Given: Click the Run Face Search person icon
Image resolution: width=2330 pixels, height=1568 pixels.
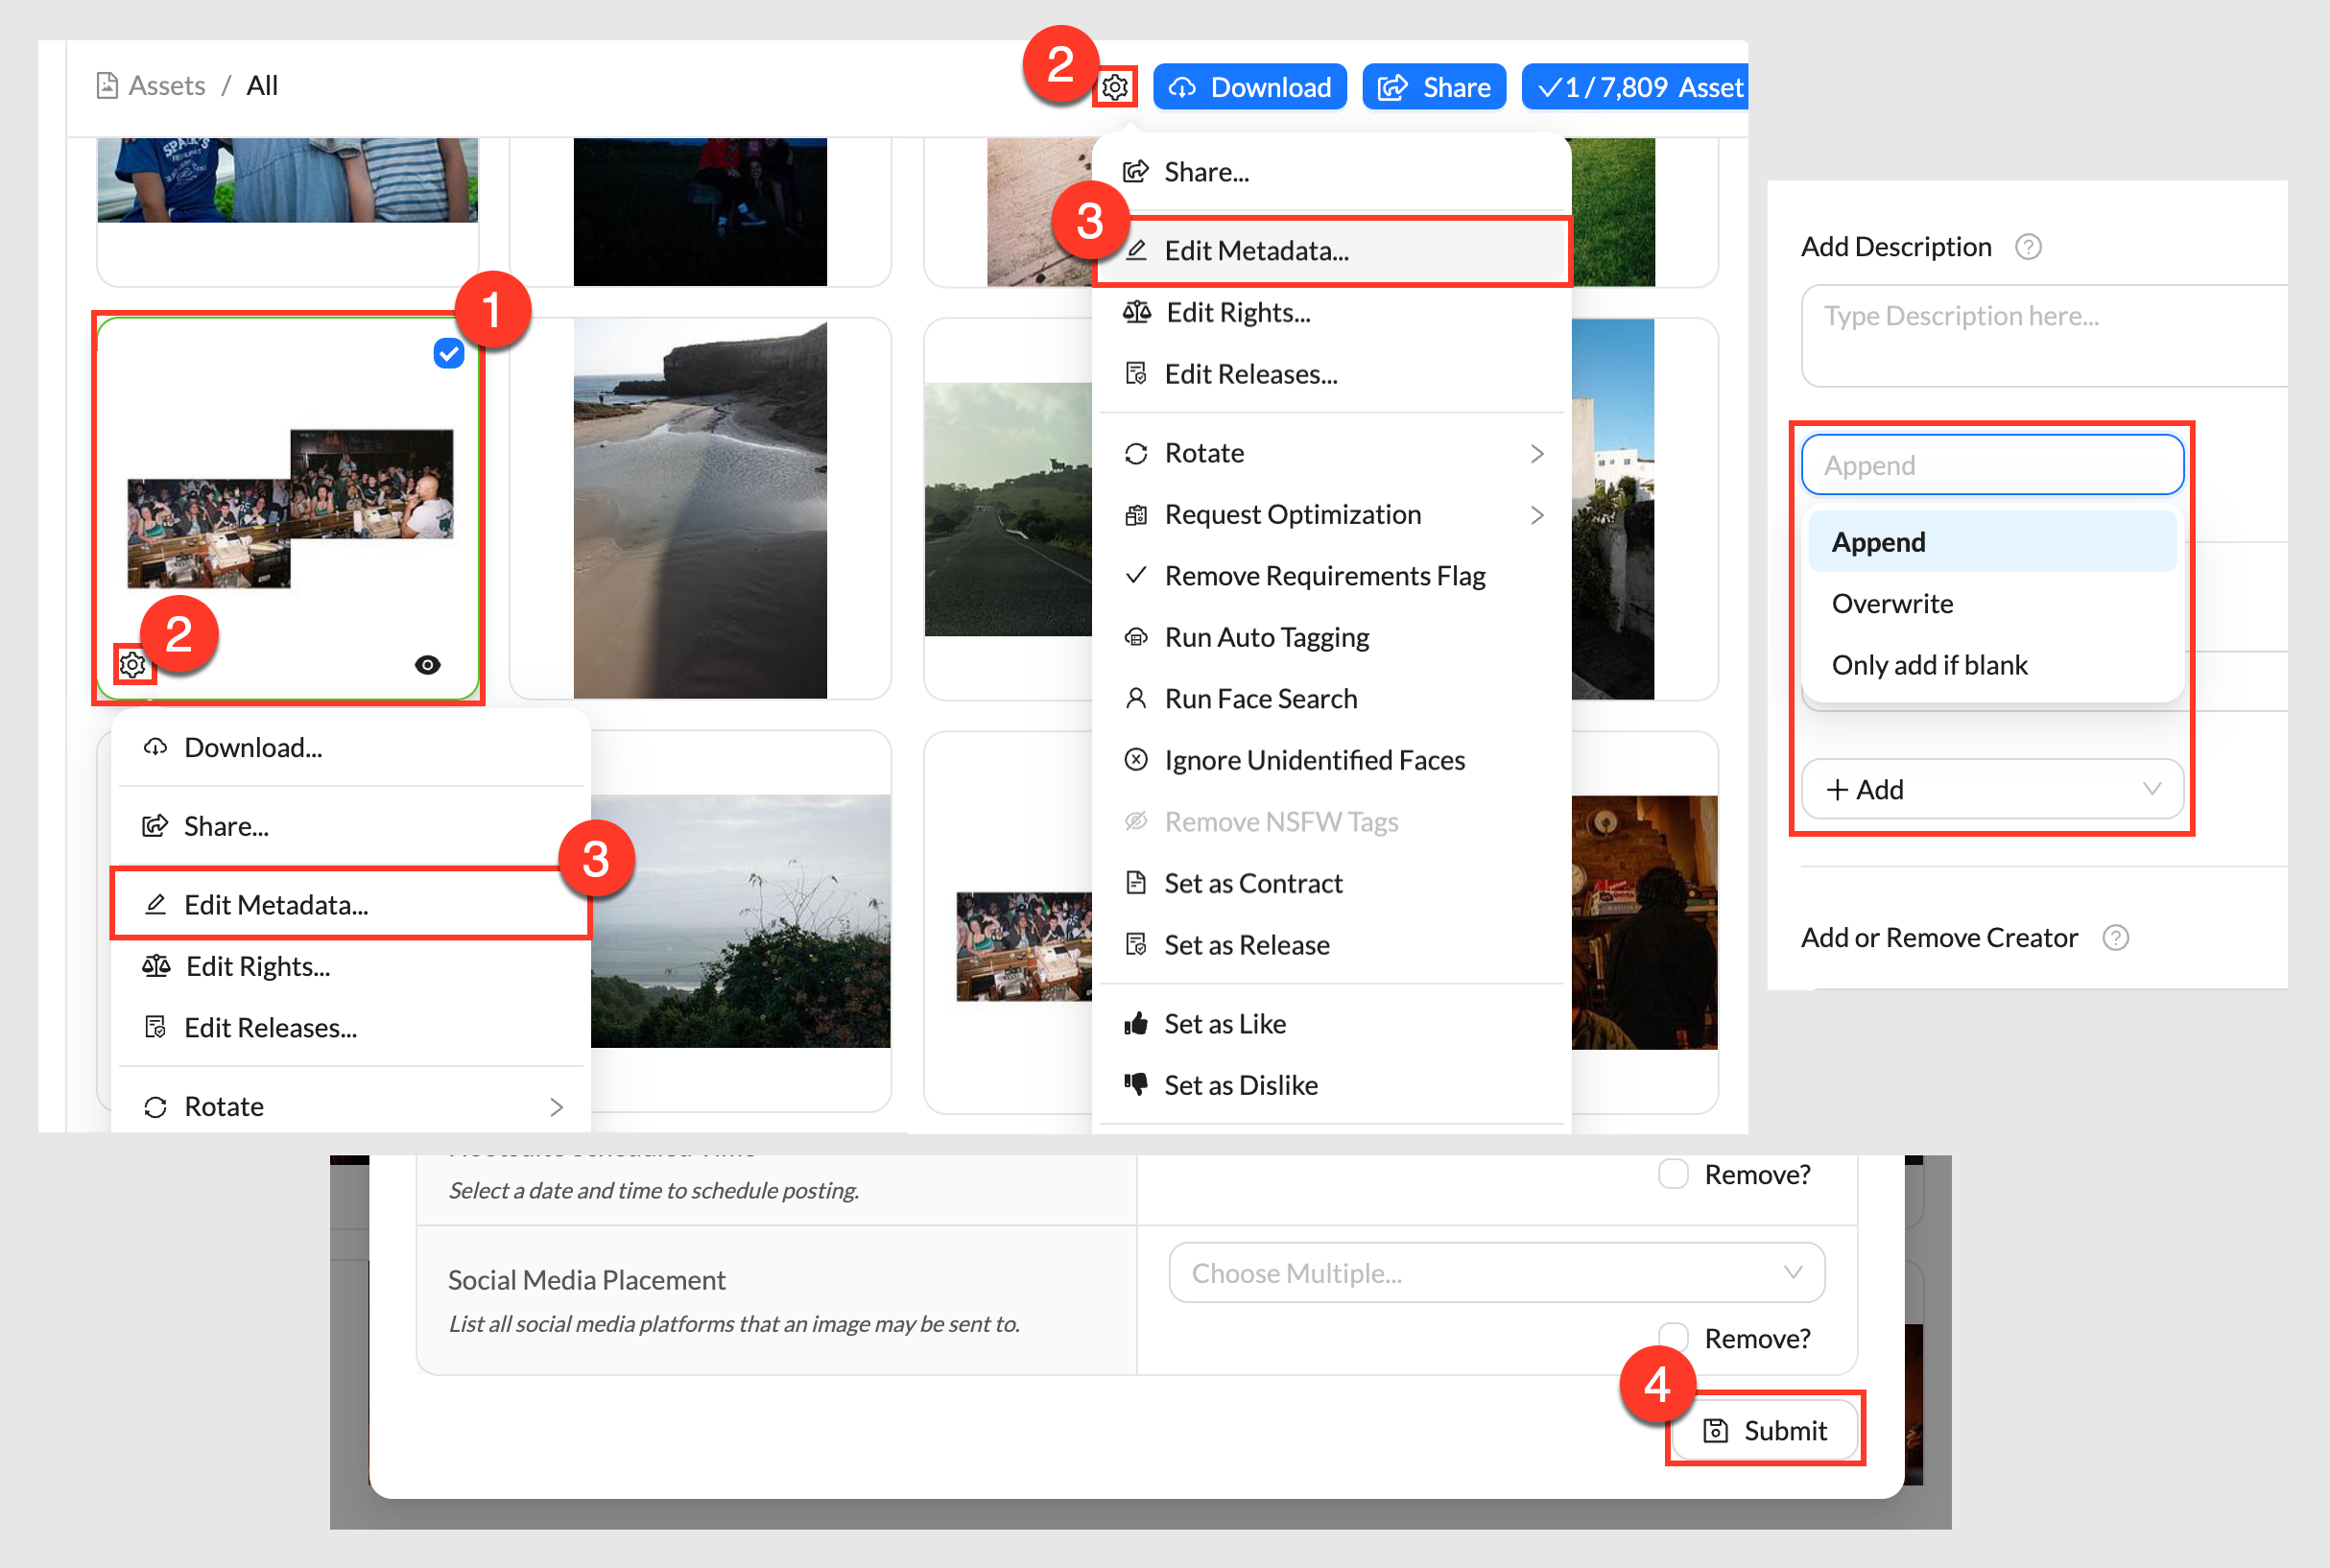Looking at the screenshot, I should (1137, 698).
